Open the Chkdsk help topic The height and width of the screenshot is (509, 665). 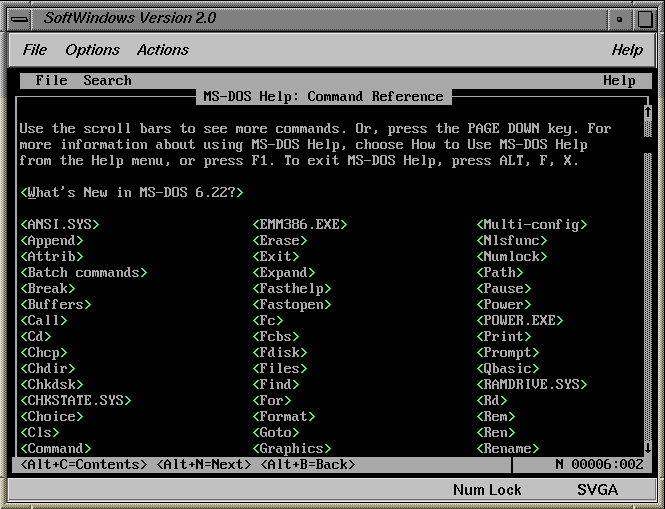point(52,384)
